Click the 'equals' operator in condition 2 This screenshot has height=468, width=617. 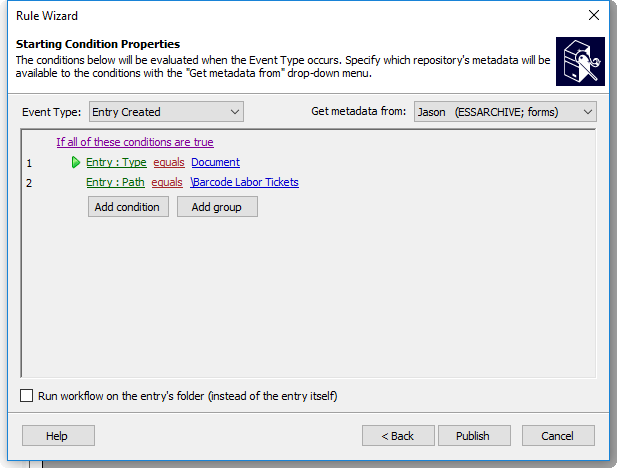pyautogui.click(x=167, y=182)
